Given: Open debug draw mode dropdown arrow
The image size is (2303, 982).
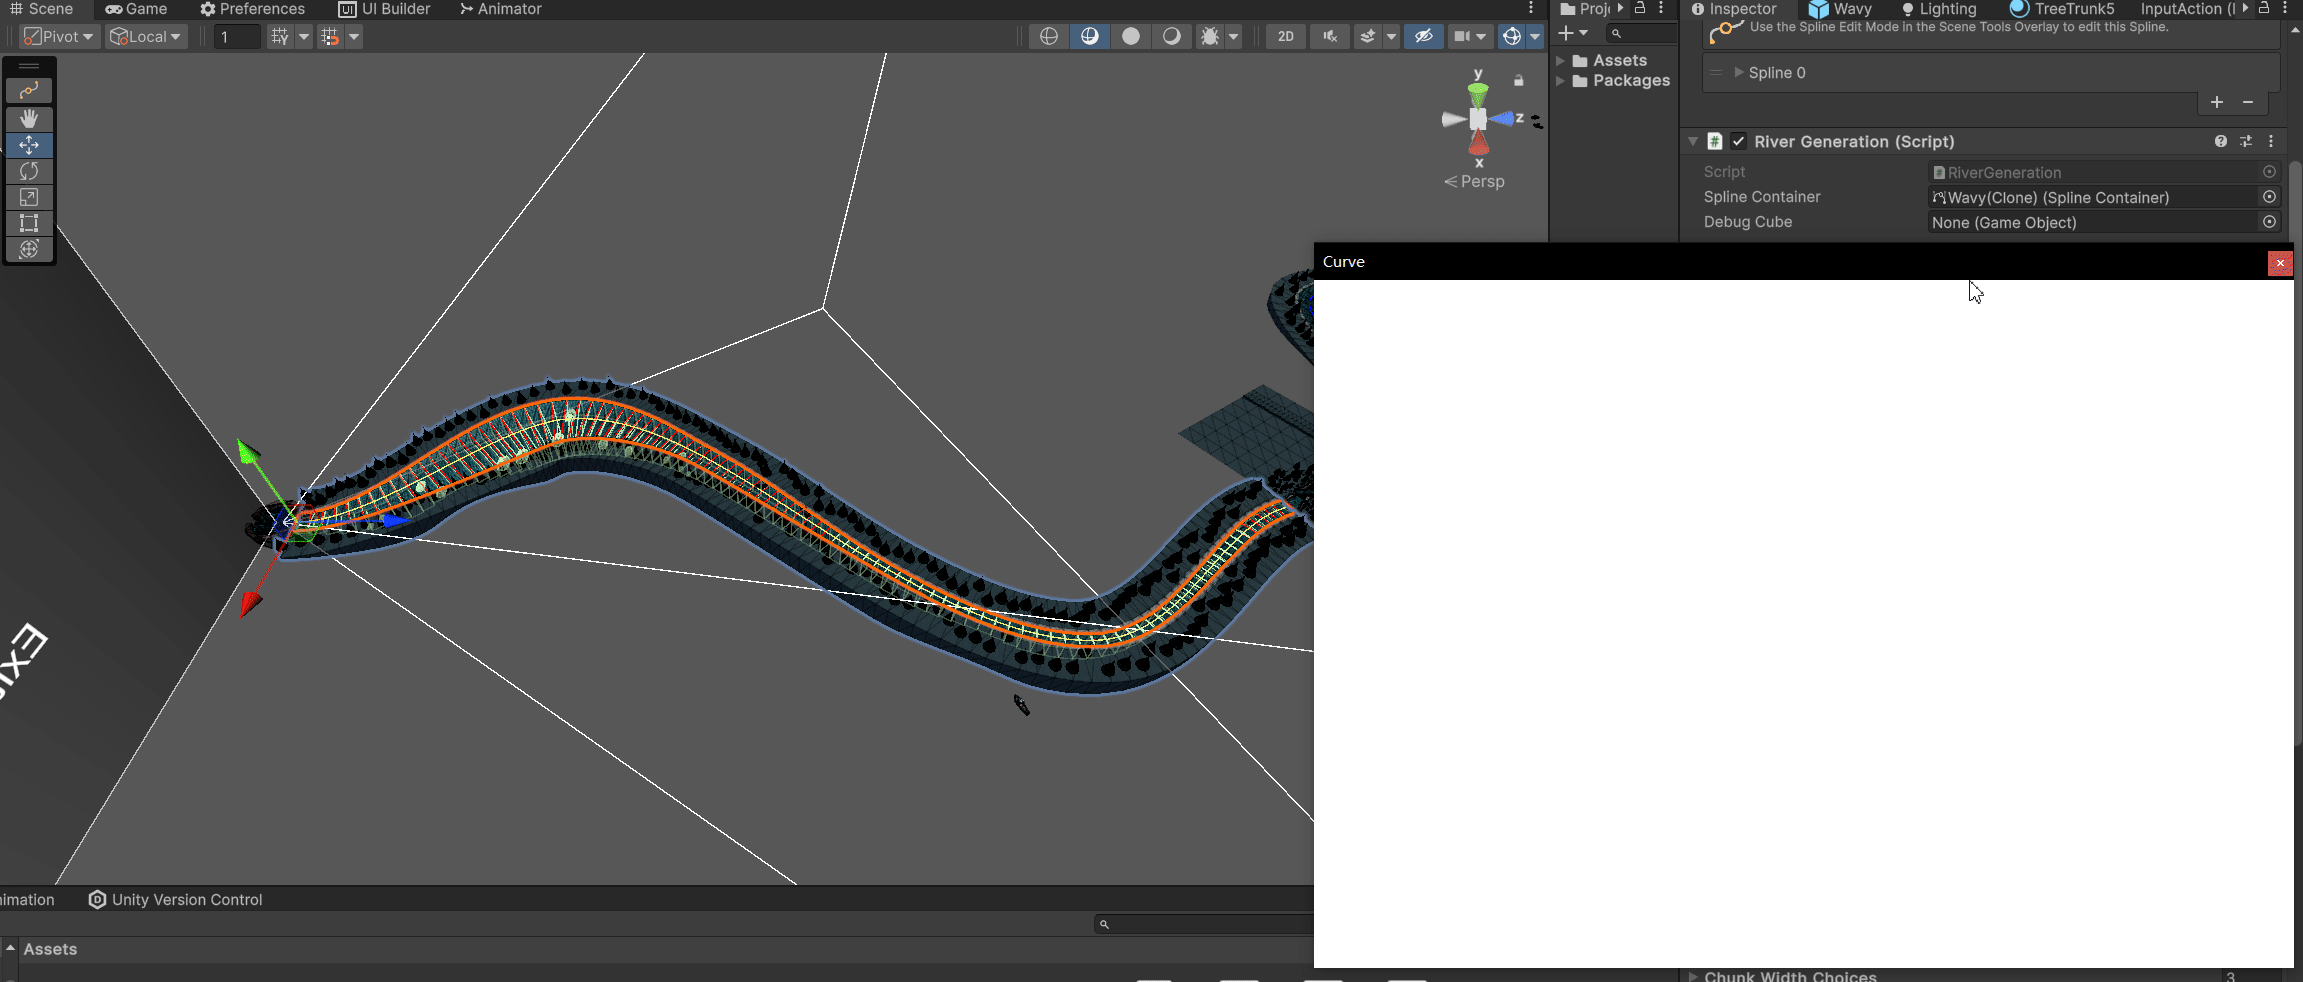Looking at the screenshot, I should tap(1234, 36).
